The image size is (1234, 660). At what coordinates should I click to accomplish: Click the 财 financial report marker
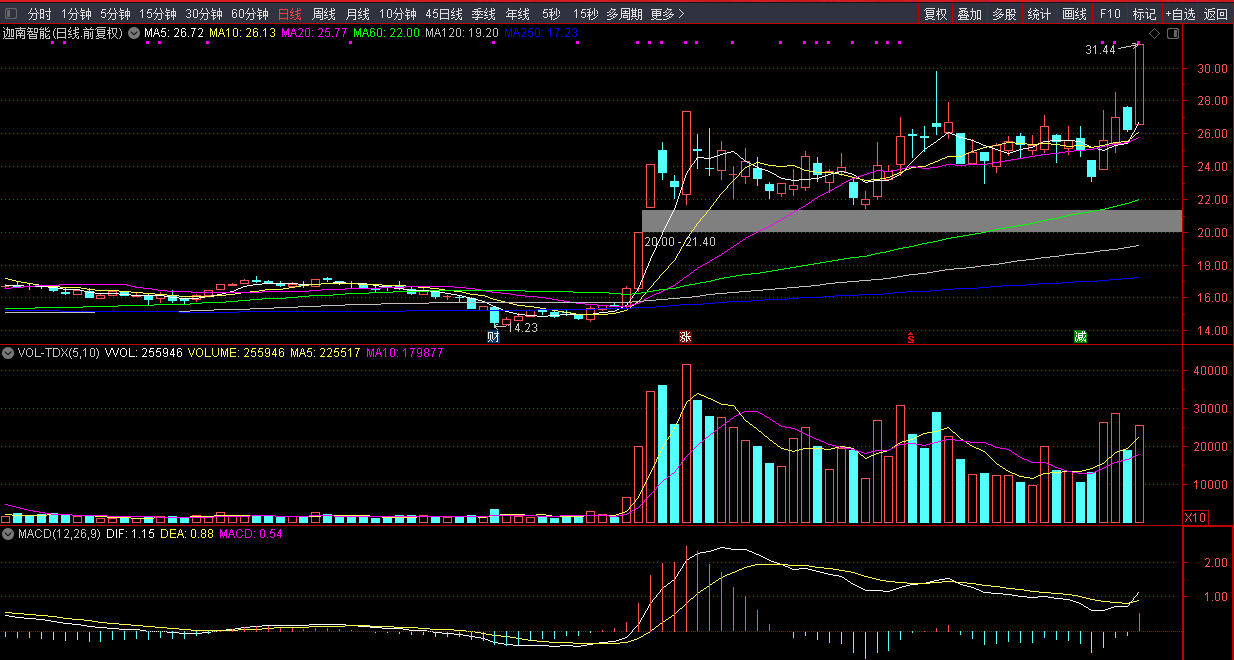click(x=493, y=337)
